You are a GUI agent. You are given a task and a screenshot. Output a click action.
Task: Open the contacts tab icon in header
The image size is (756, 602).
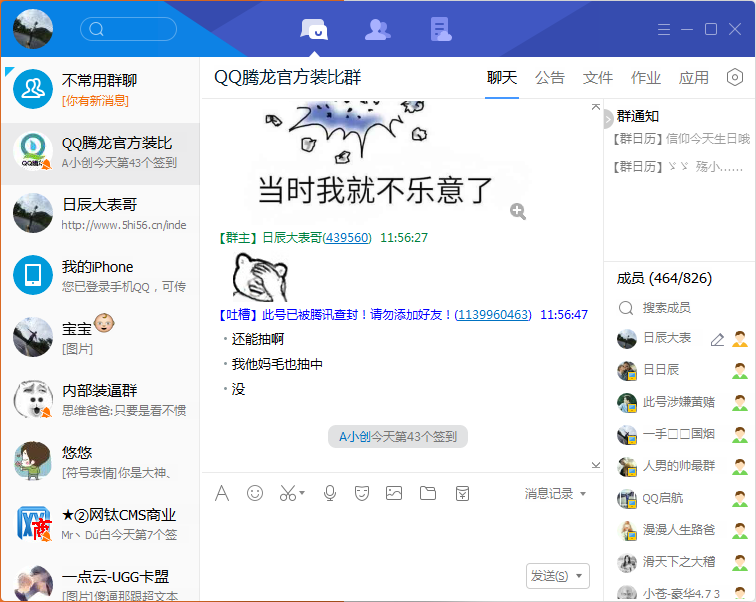pos(377,30)
